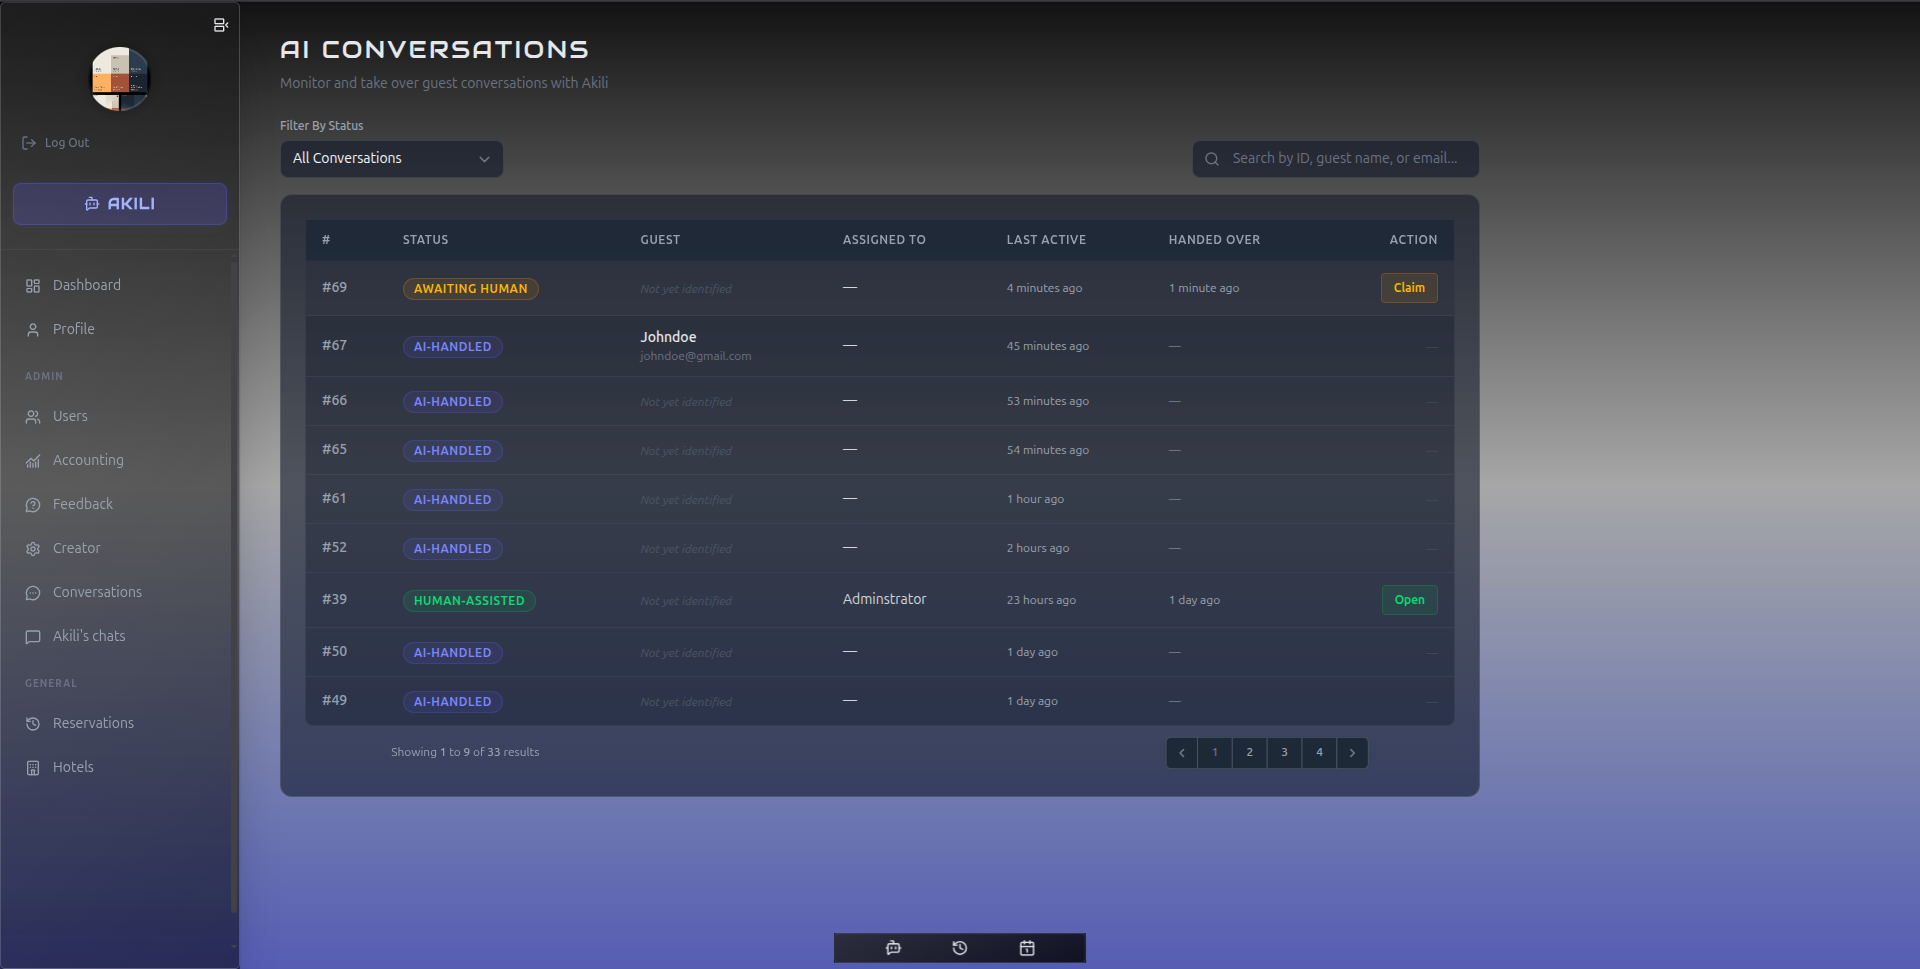Click the robot icon in bottom bar
The image size is (1920, 969).
pos(894,948)
